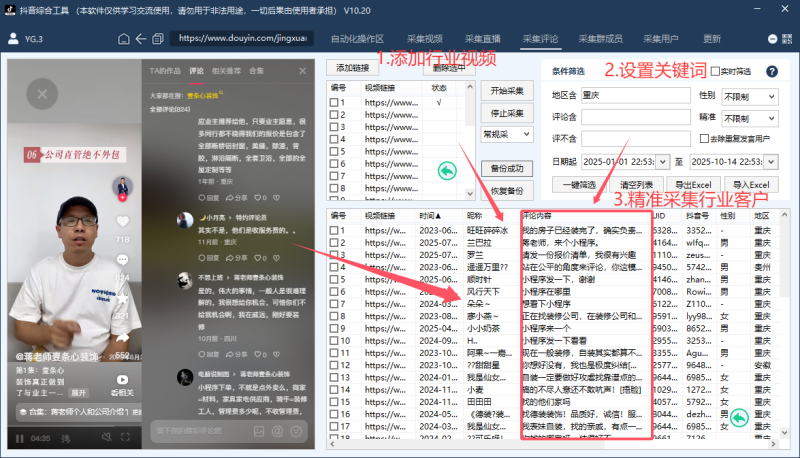
Task: Open 采集群成员 tab
Action: click(x=601, y=39)
